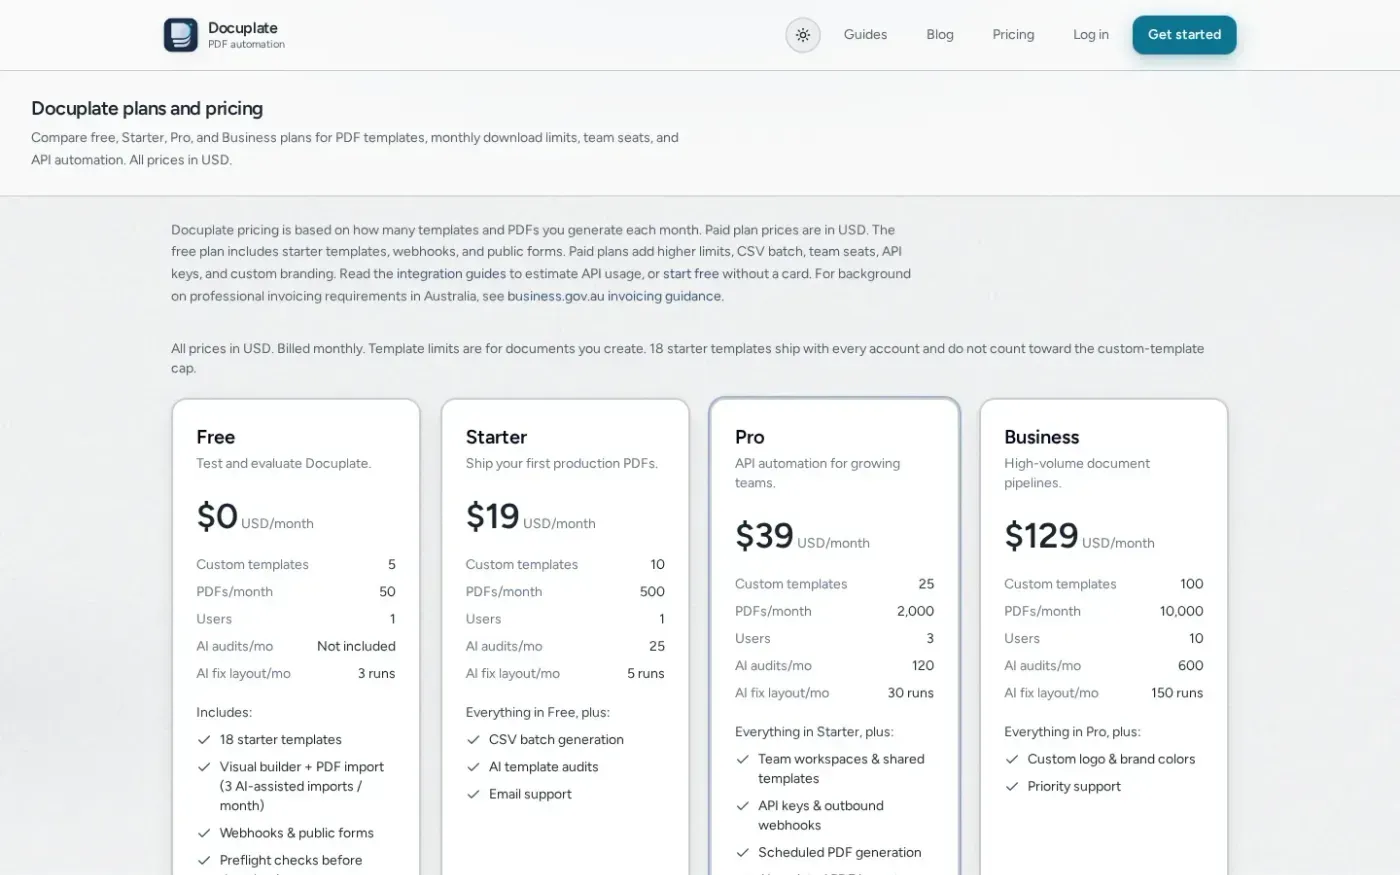Image resolution: width=1400 pixels, height=875 pixels.
Task: Follow the start free link
Action: [x=691, y=273]
